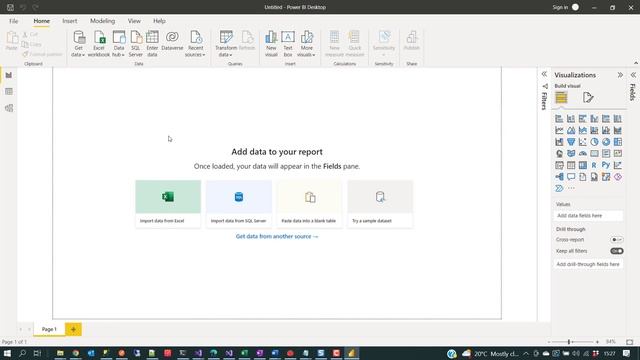Open the Recent sources dropdown
This screenshot has height=360, width=640.
click(195, 43)
